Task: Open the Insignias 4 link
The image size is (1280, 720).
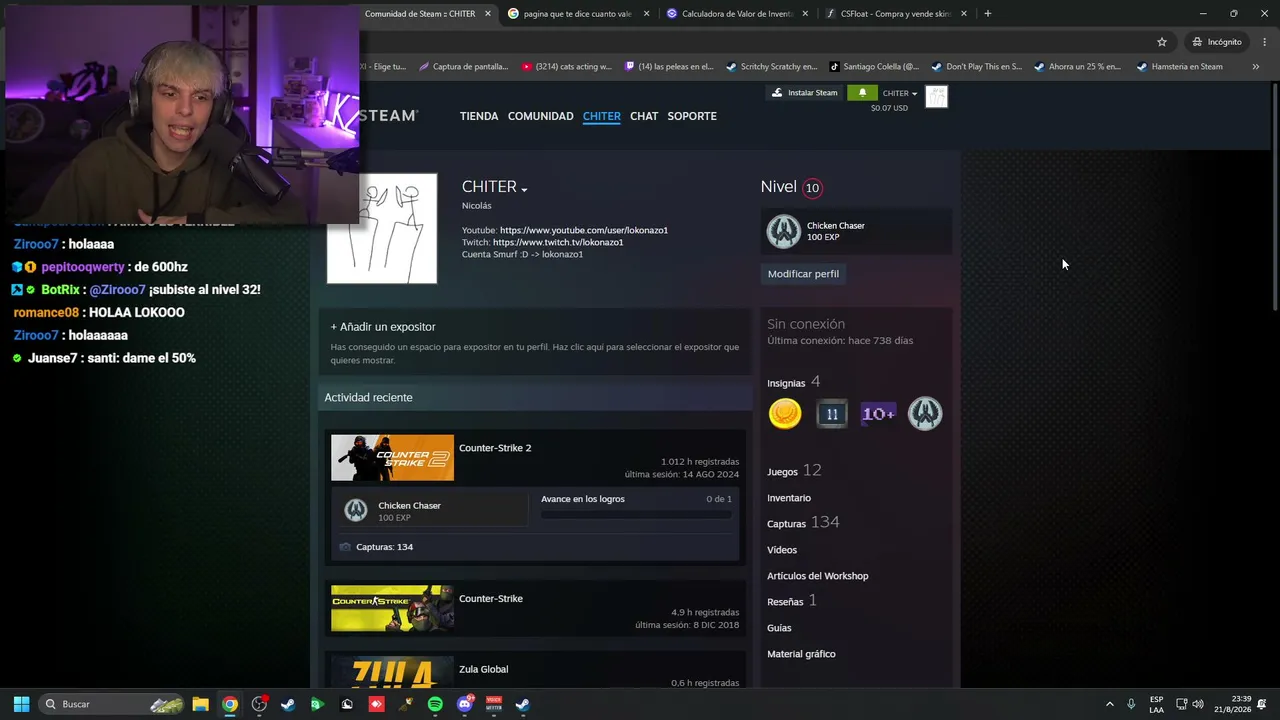Action: click(794, 382)
